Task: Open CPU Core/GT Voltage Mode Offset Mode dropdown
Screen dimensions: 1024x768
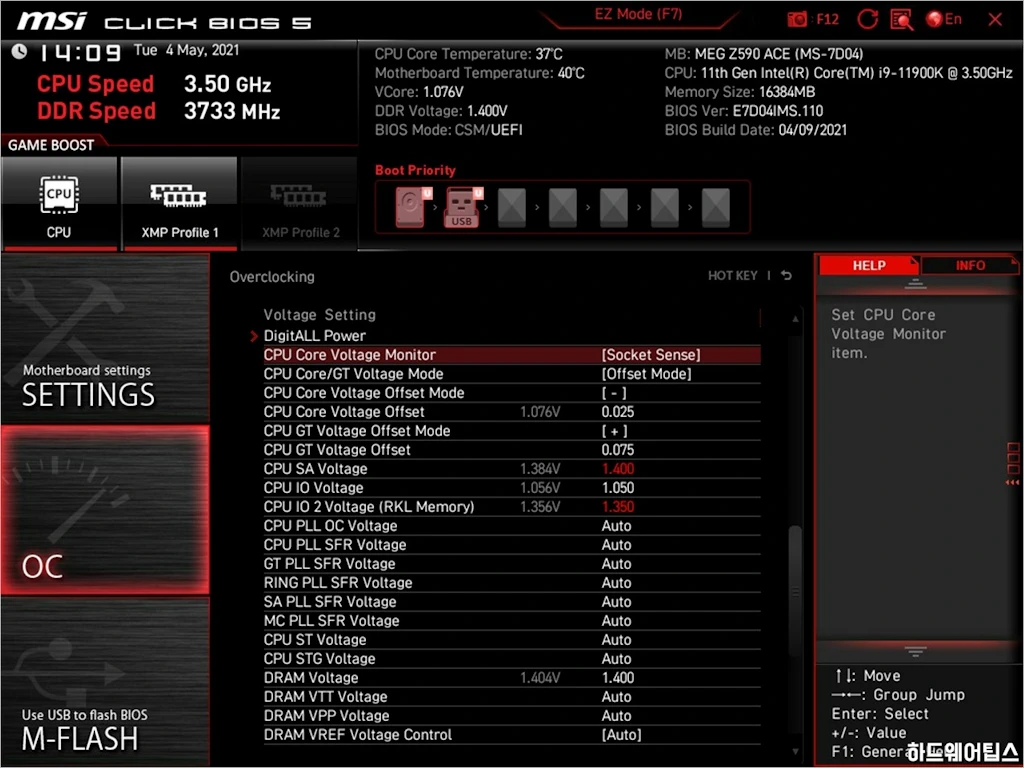Action: pos(646,374)
